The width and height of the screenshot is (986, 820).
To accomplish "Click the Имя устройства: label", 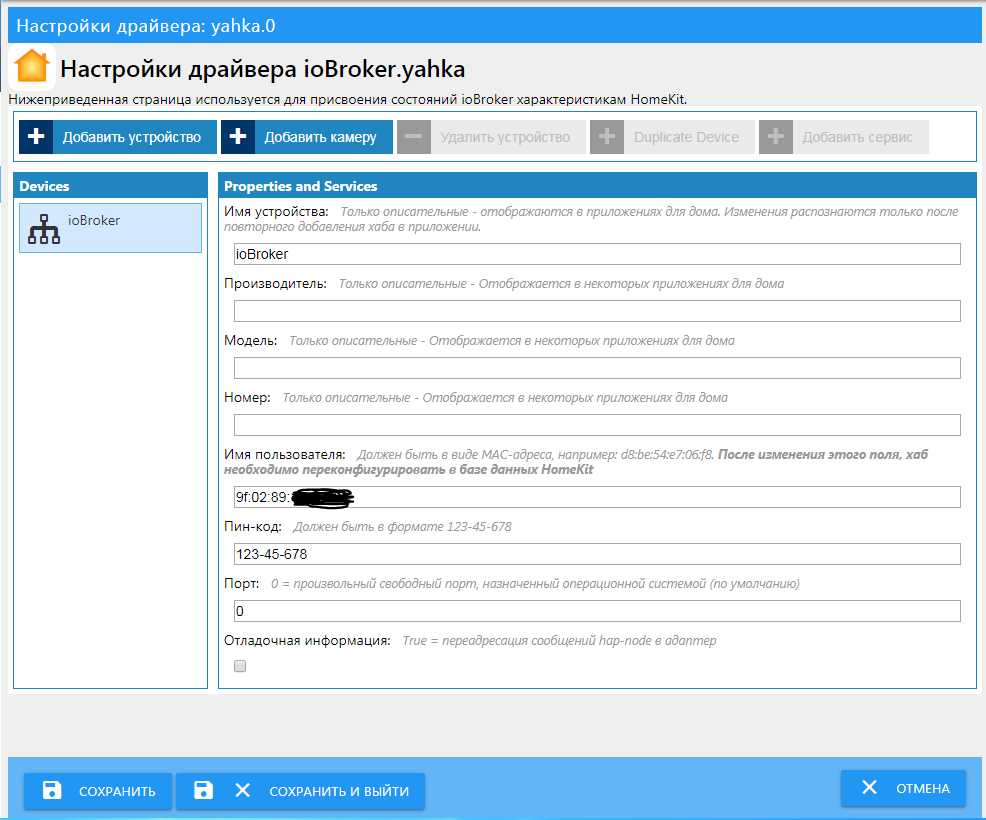I will coord(276,211).
